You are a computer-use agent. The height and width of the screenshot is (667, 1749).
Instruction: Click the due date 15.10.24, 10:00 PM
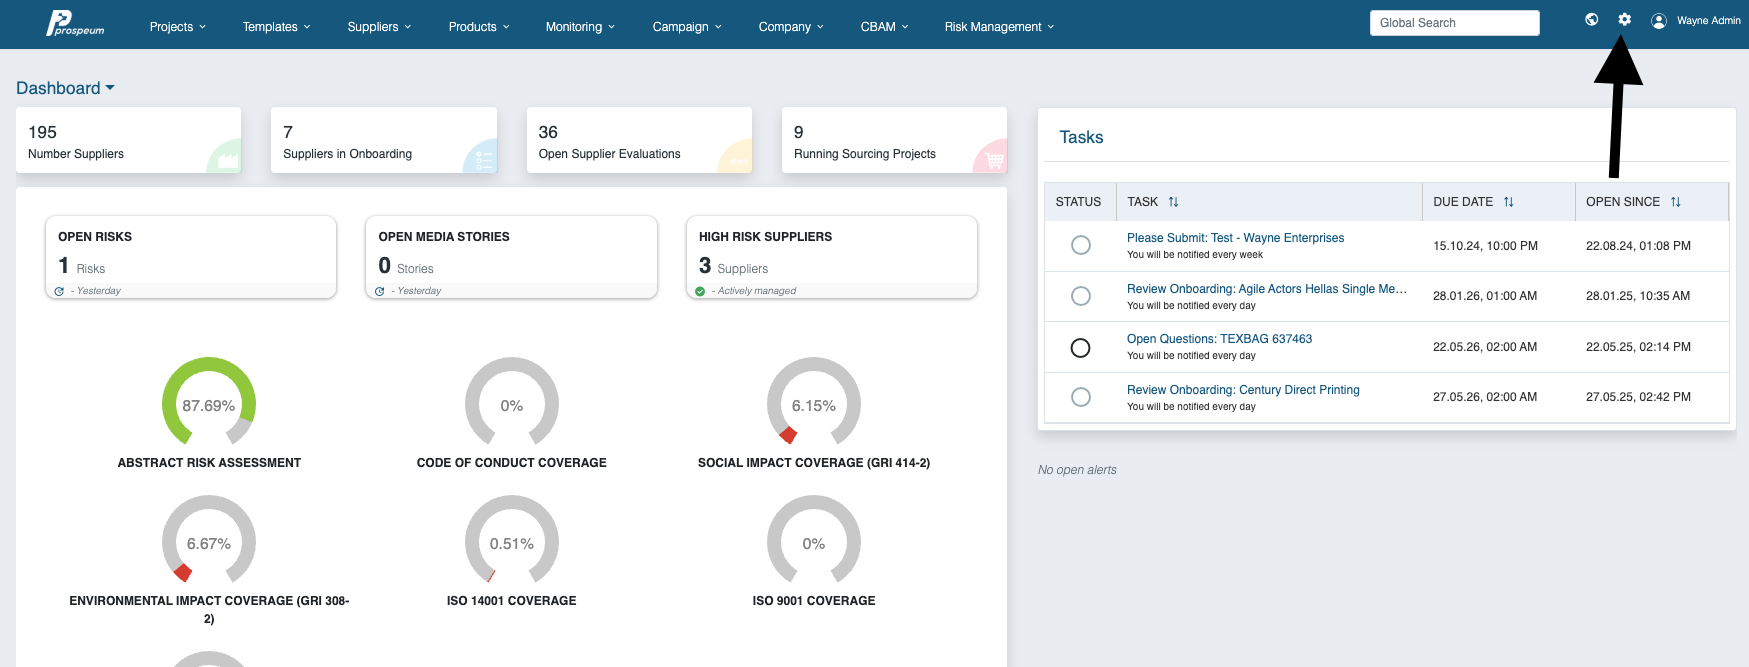[x=1485, y=246]
